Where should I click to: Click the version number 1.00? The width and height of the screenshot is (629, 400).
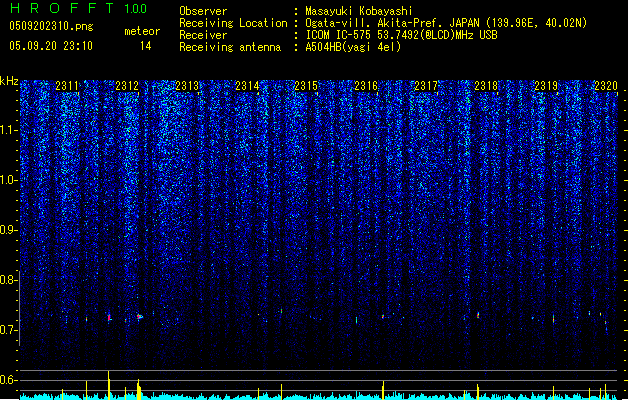pos(136,9)
